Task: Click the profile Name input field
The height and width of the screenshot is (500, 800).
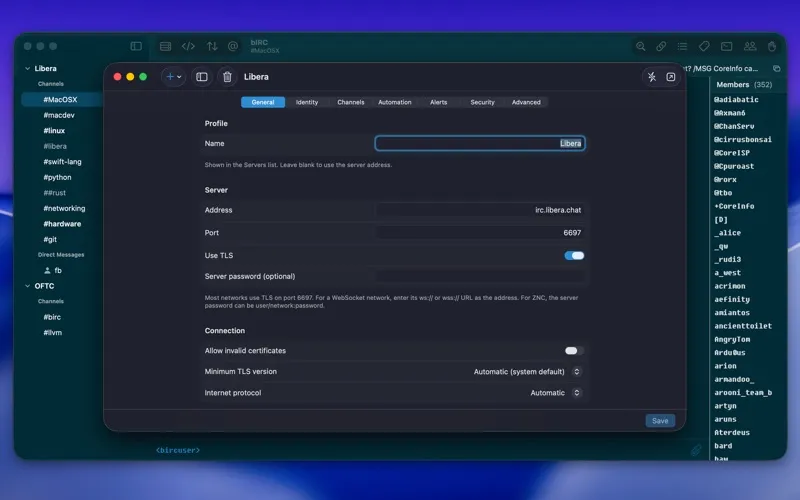Action: 480,143
